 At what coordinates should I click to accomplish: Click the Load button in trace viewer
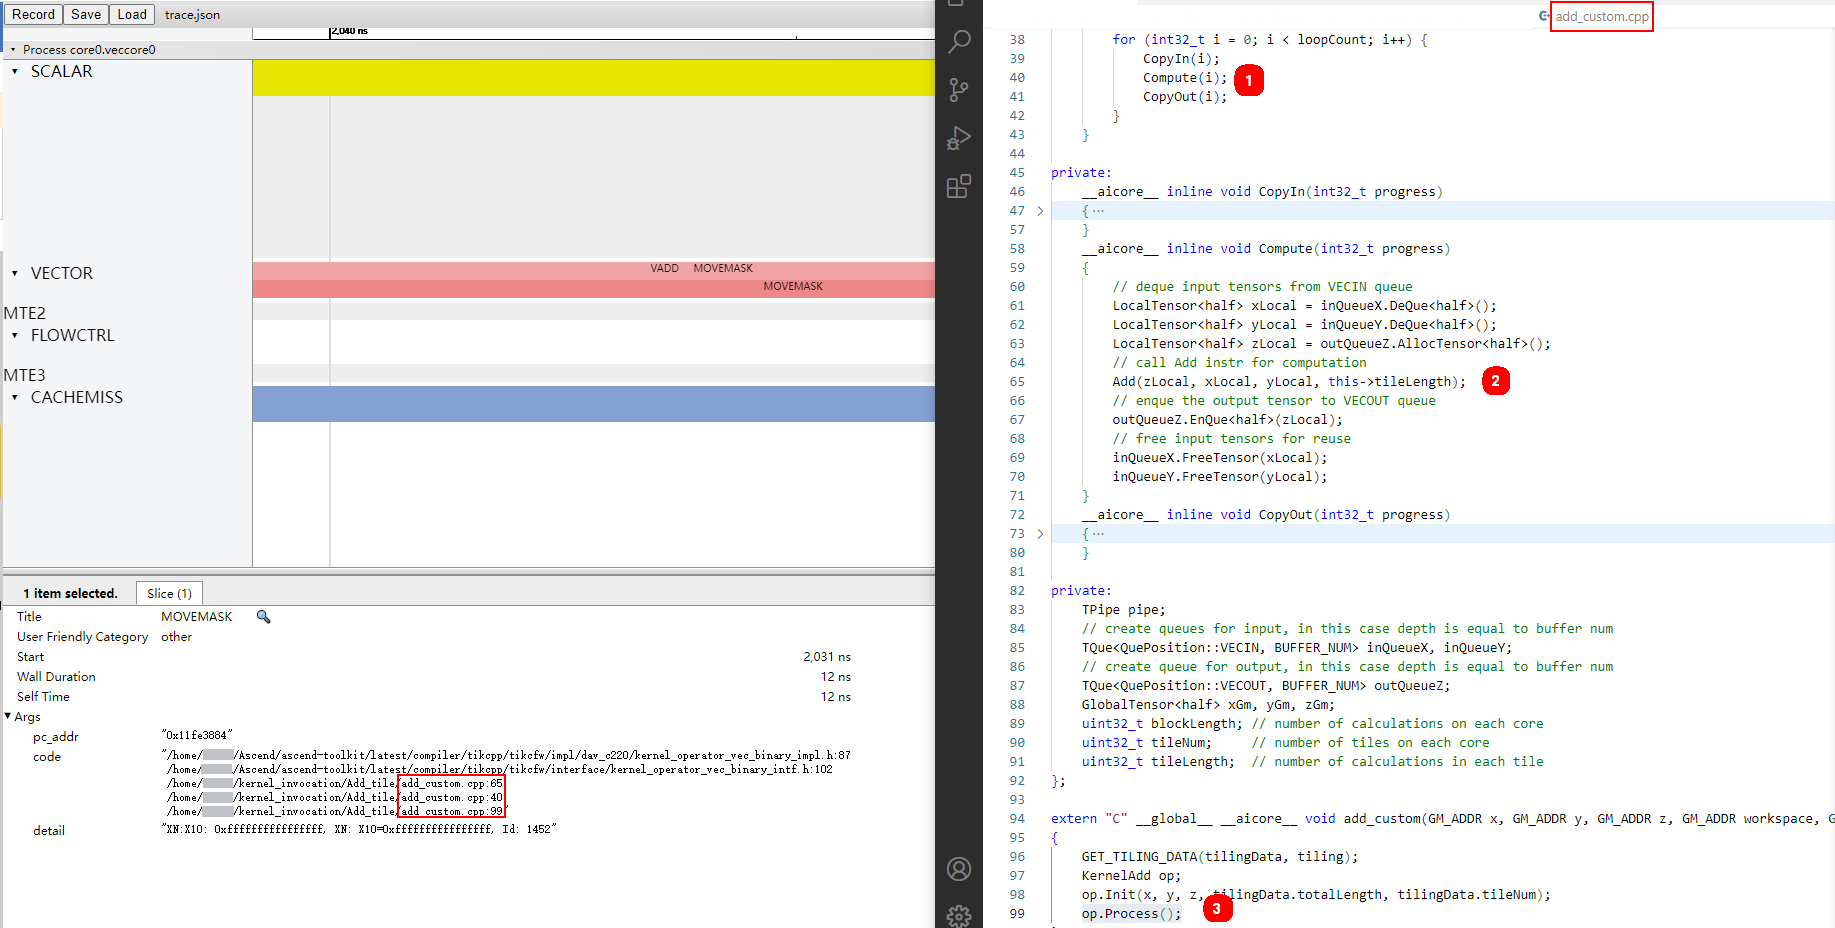[132, 14]
